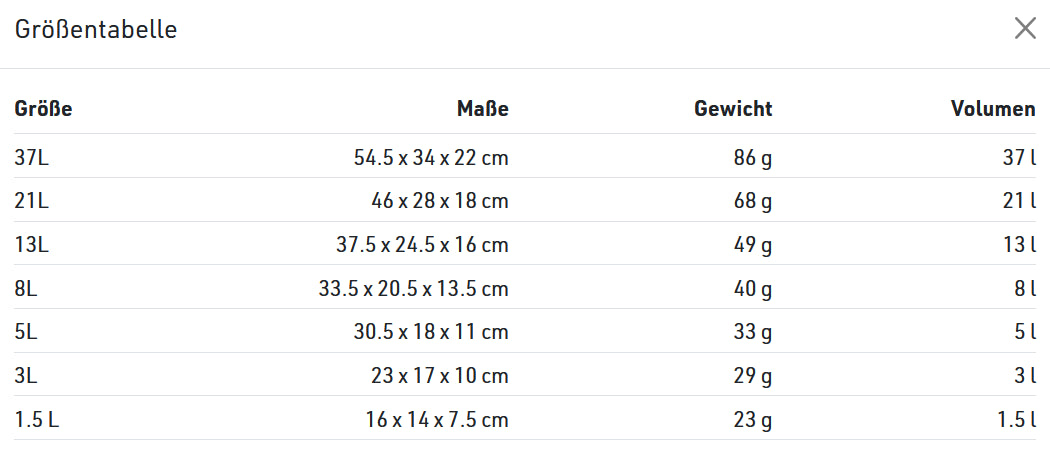This screenshot has width=1050, height=449.
Task: Select the 5L size row label
Action: click(x=26, y=333)
